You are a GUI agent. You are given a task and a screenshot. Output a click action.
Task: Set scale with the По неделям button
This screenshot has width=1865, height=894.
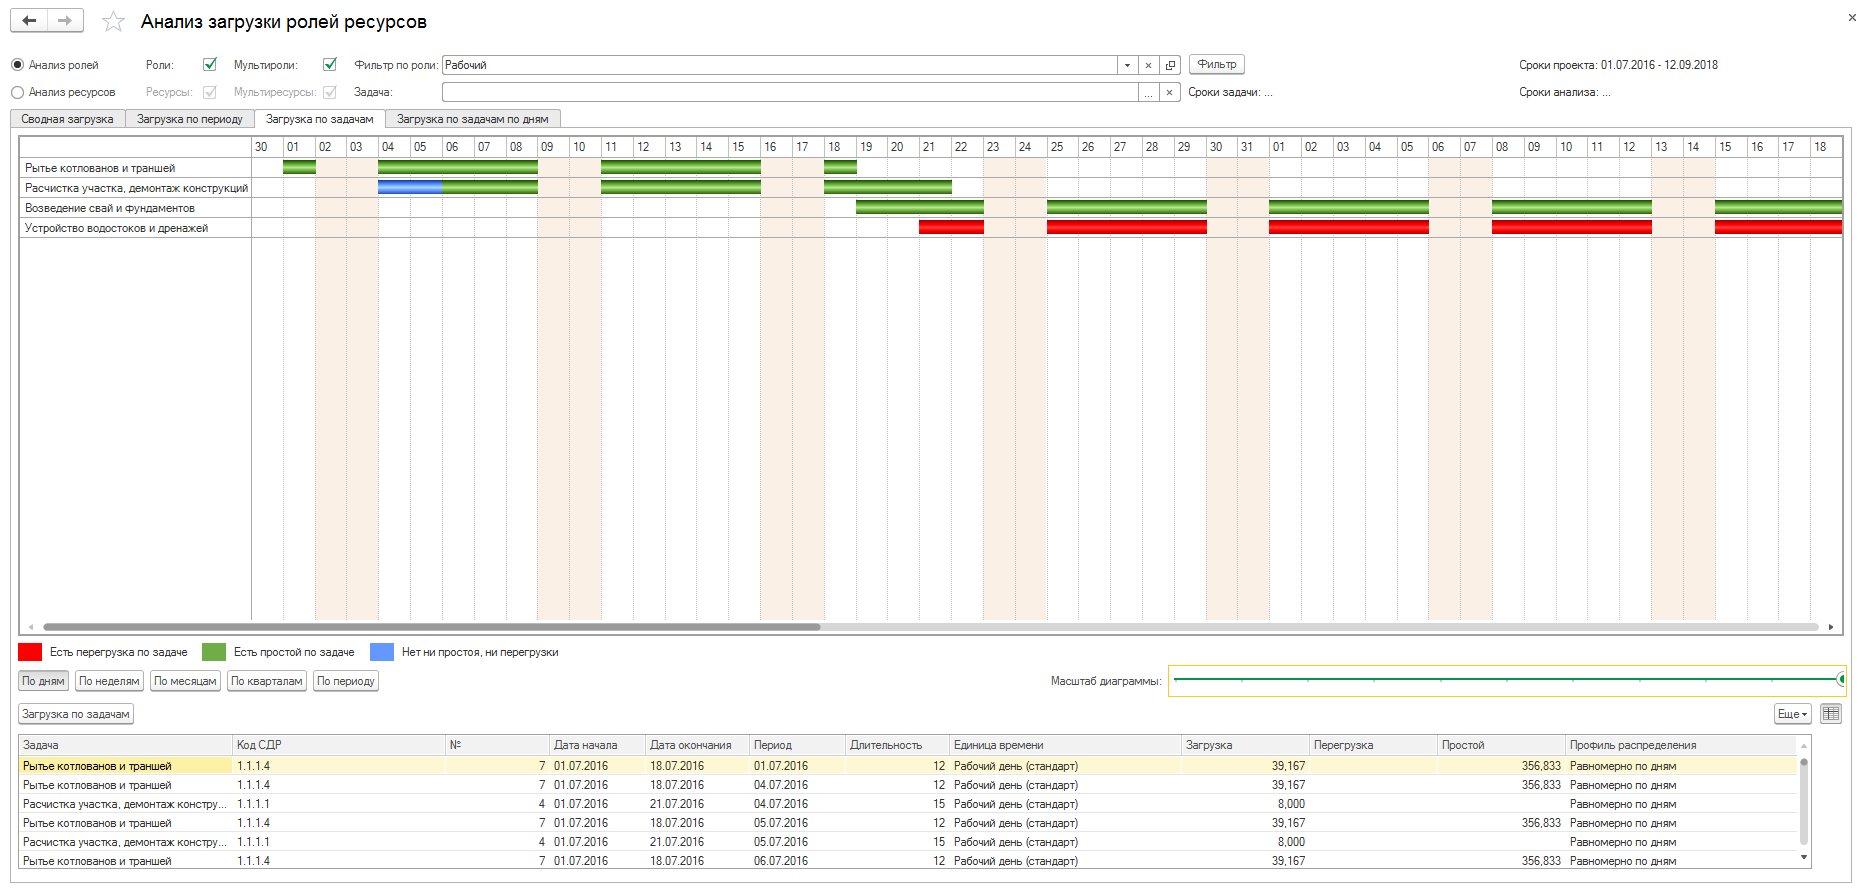109,681
